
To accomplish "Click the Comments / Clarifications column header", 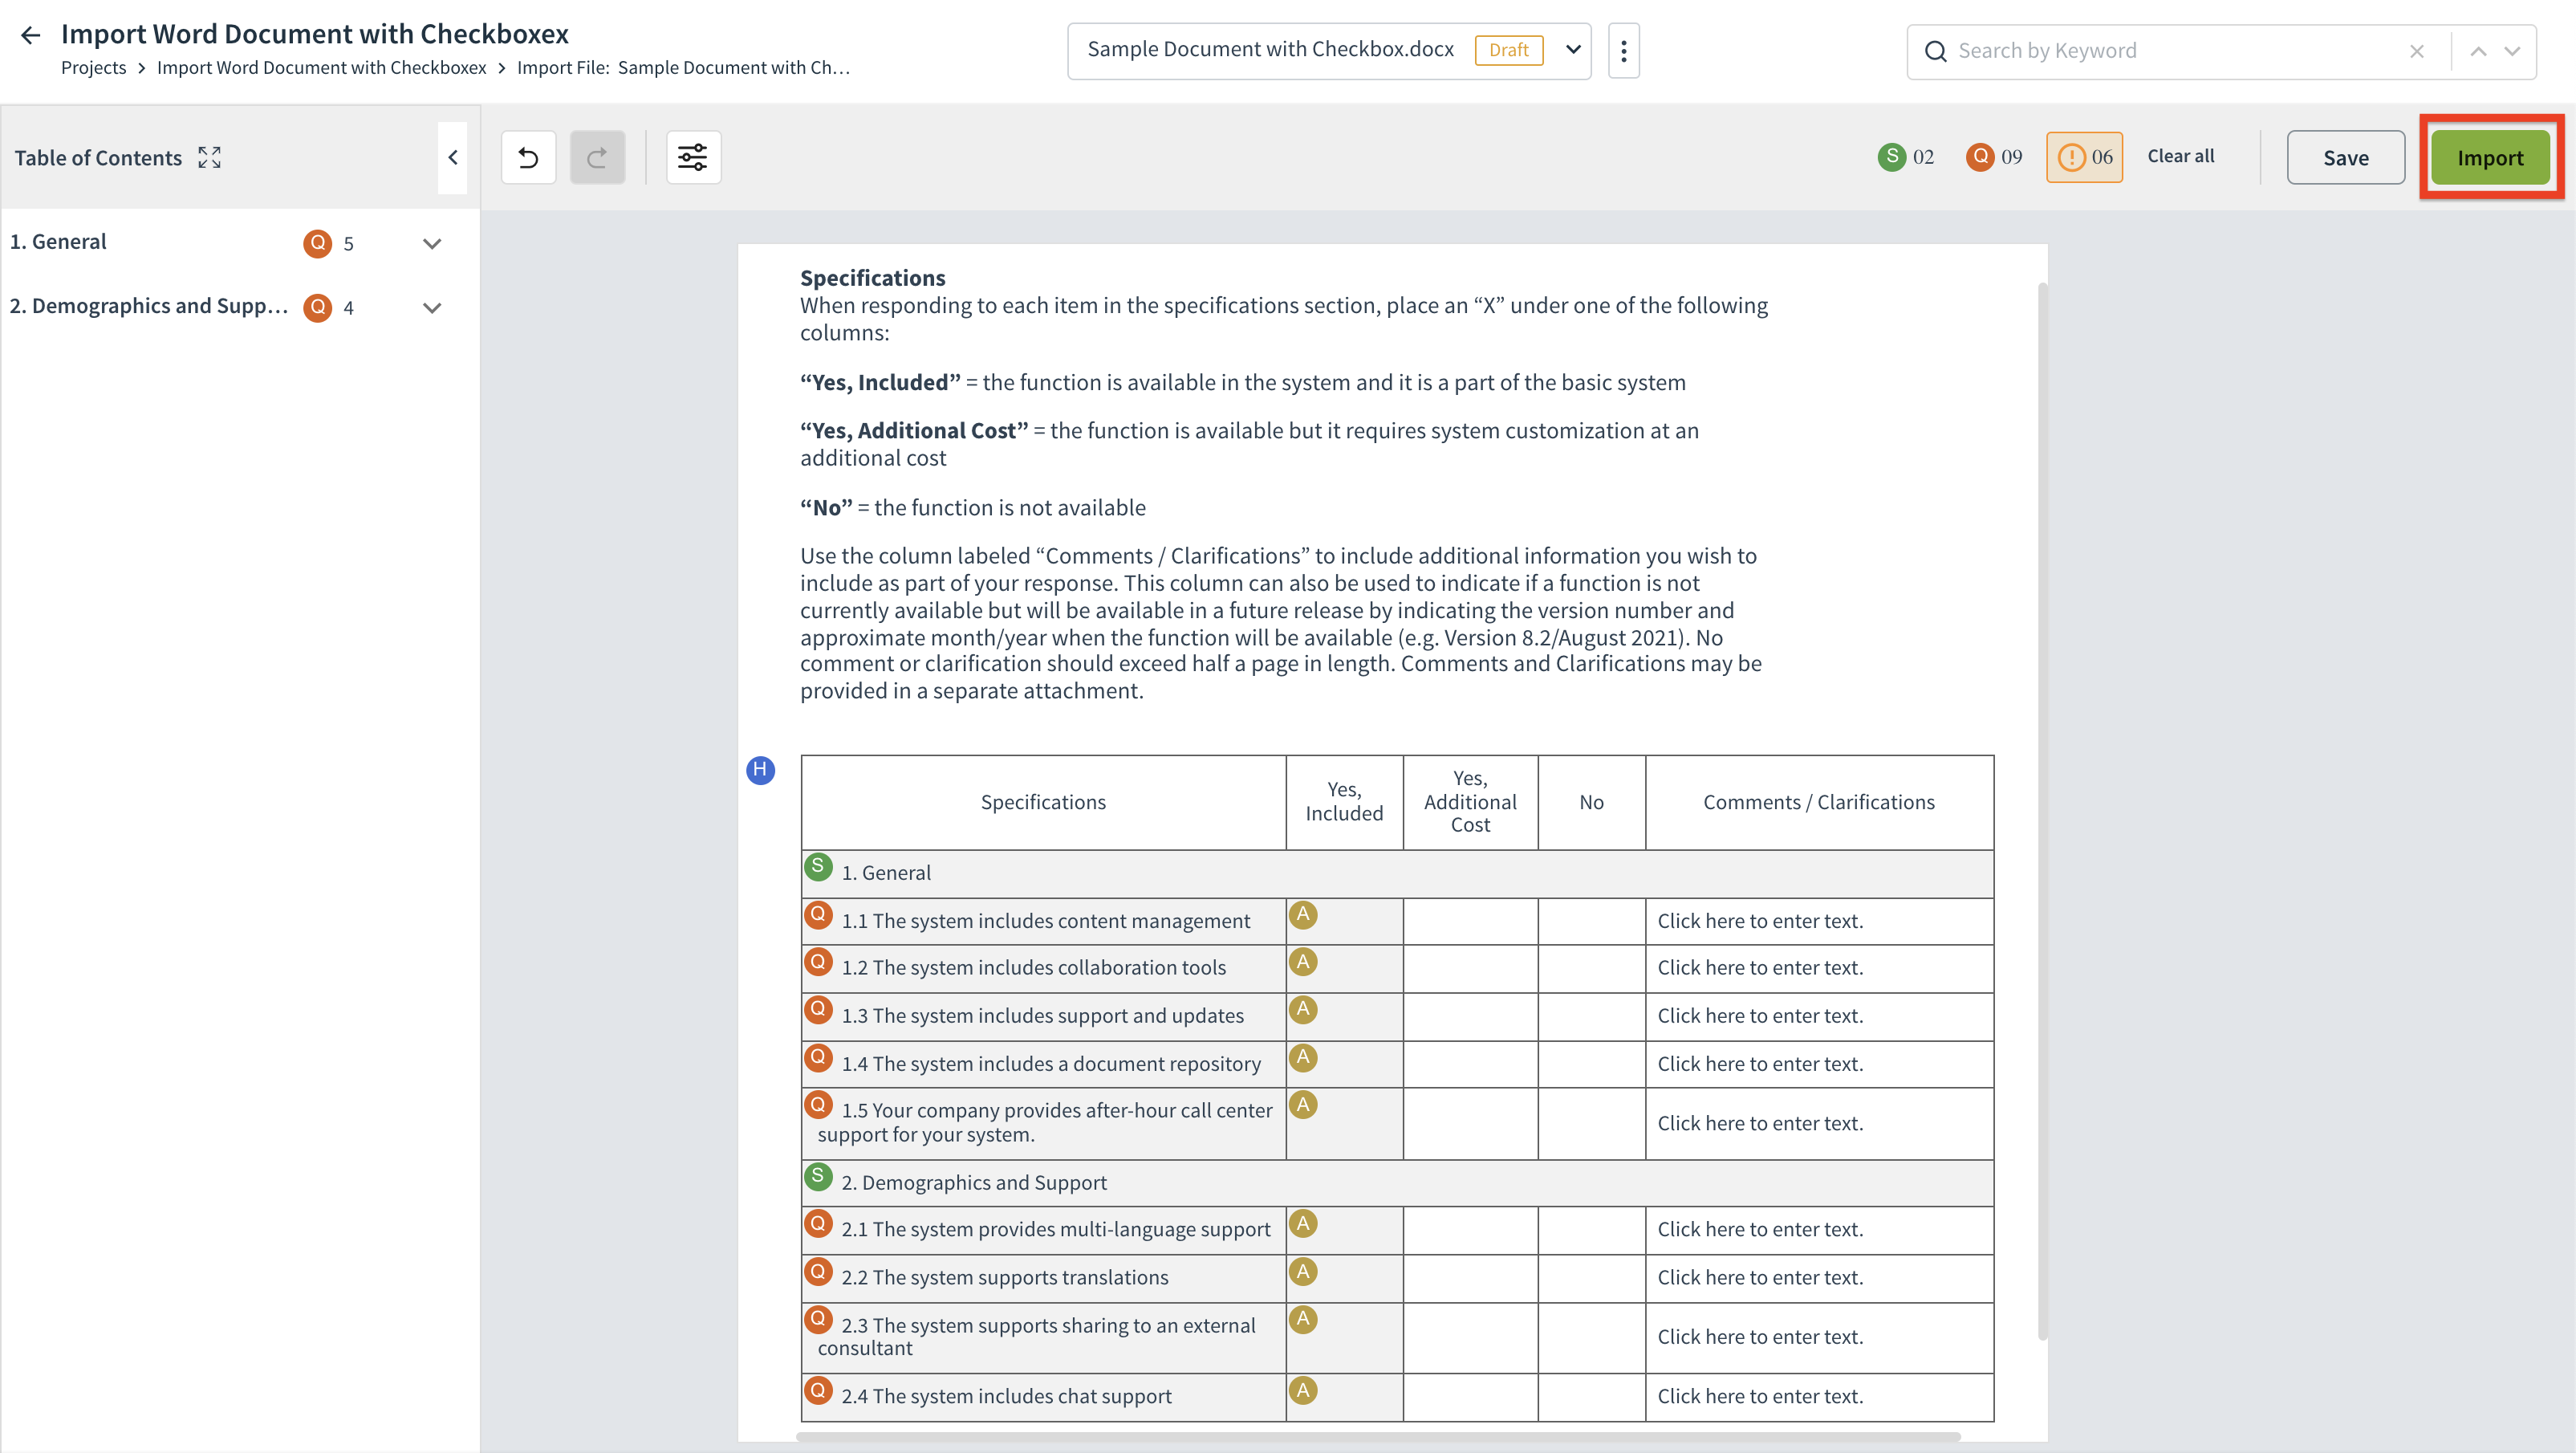I will [1819, 802].
